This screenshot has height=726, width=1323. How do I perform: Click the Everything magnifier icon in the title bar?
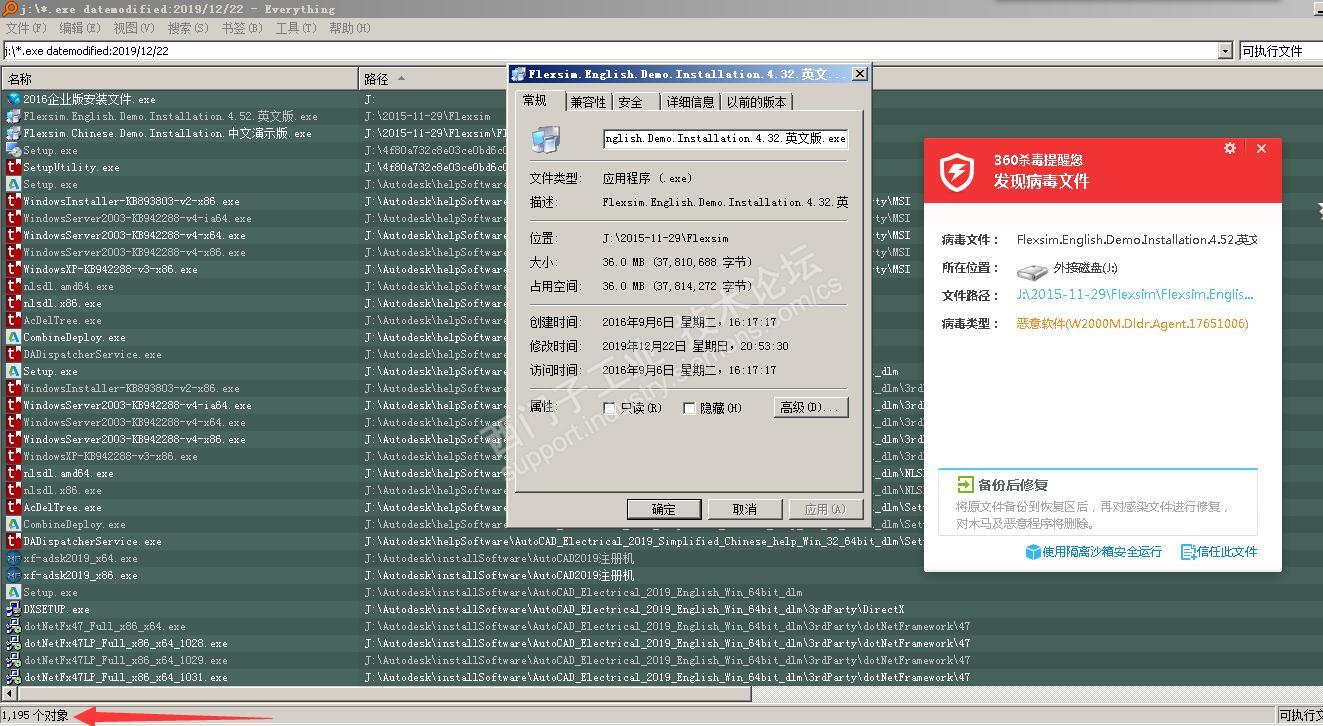8,9
